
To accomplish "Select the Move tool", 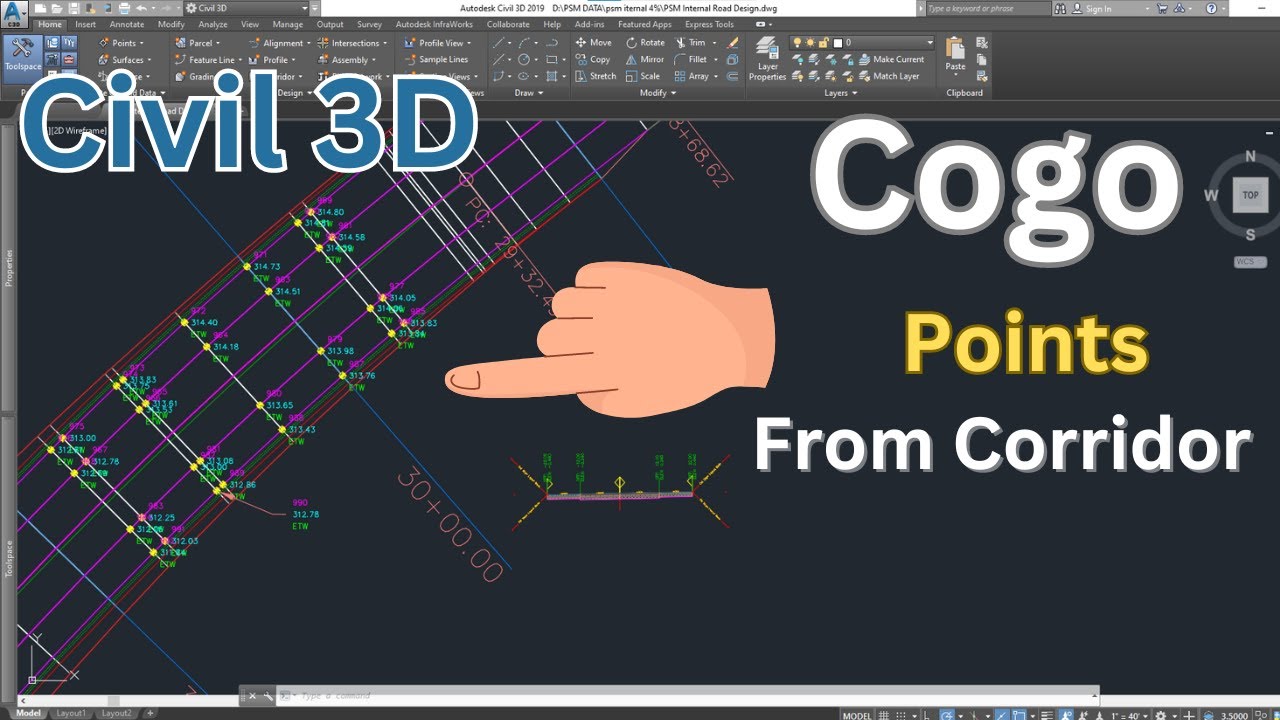I will [593, 43].
